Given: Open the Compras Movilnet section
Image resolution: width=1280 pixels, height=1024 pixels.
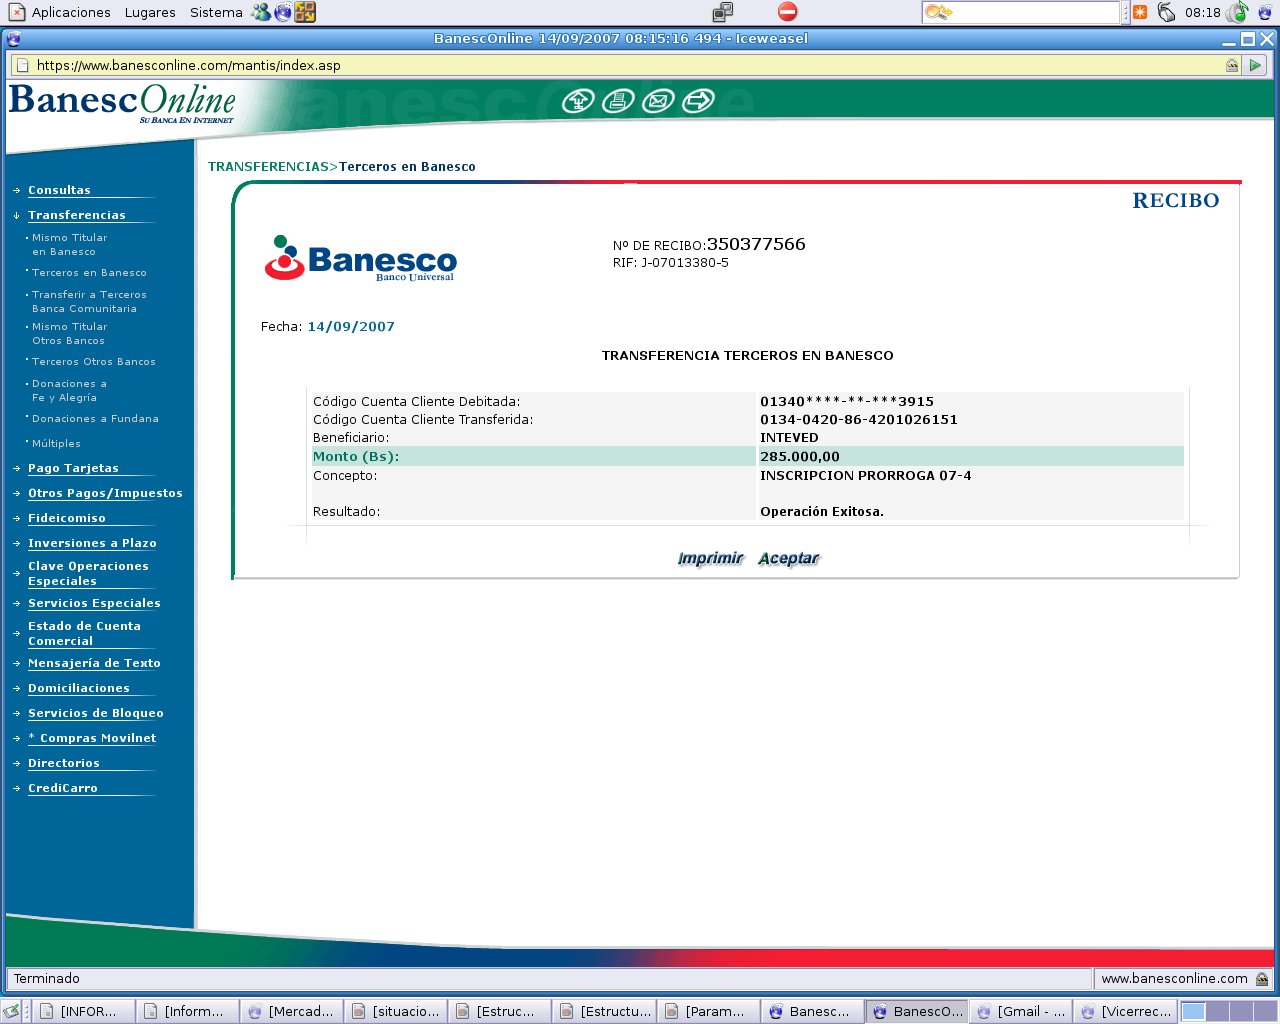Looking at the screenshot, I should pyautogui.click(x=92, y=738).
